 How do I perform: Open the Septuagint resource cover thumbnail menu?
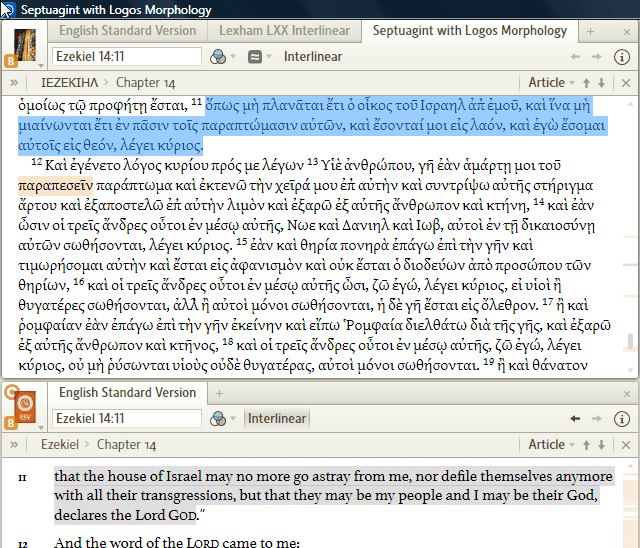click(x=25, y=45)
